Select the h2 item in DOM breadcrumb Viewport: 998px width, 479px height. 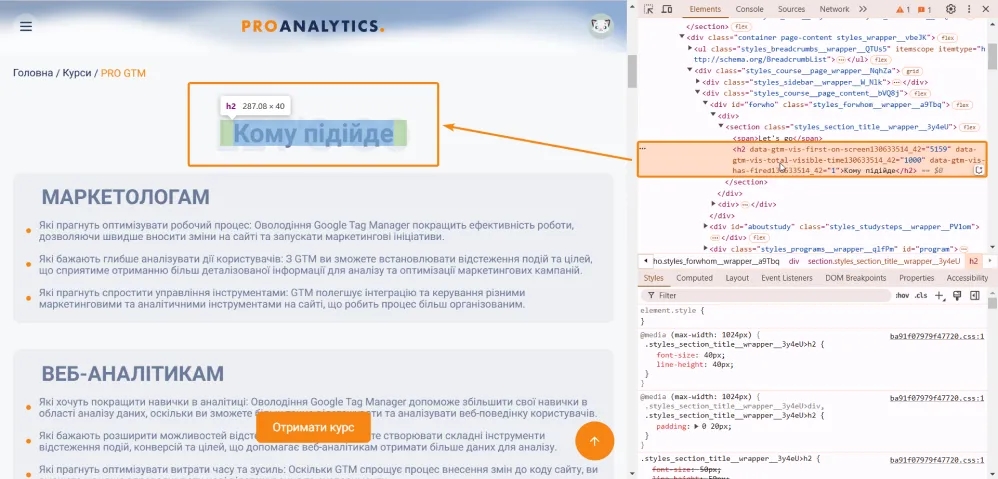(973, 261)
